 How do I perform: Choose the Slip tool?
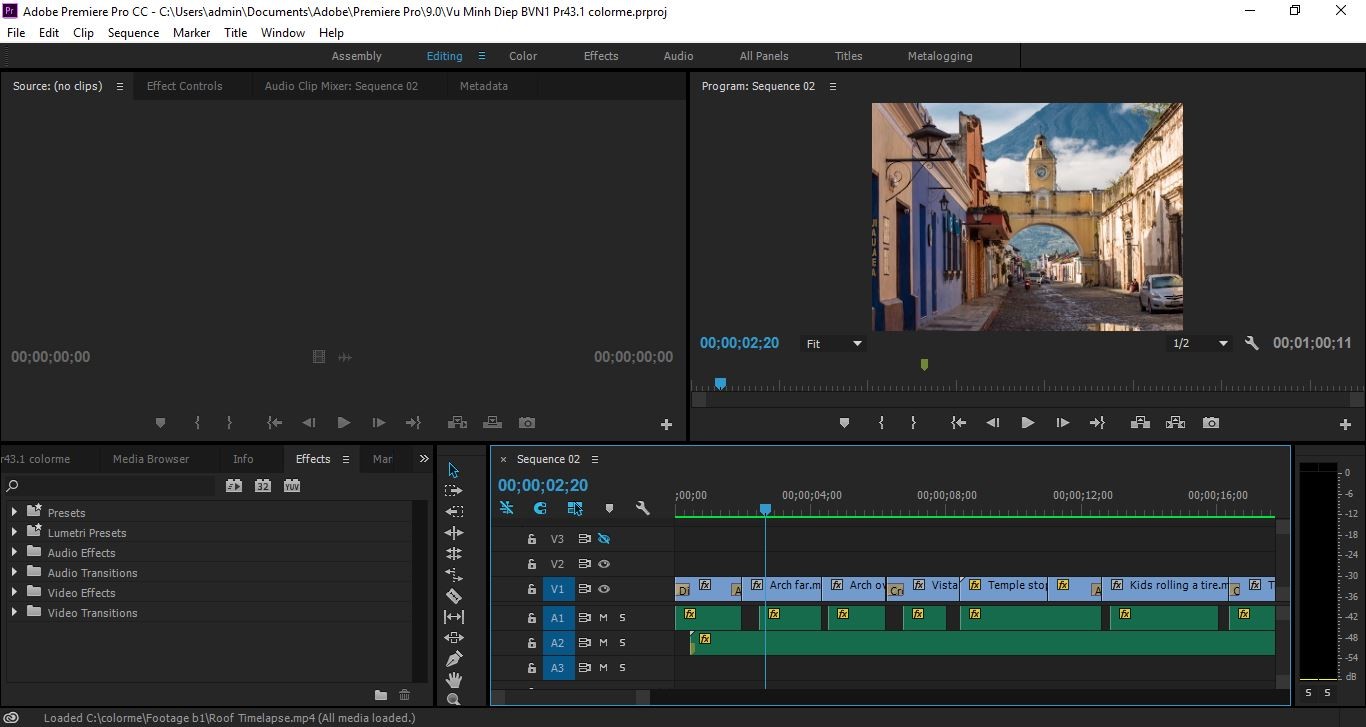coord(453,617)
